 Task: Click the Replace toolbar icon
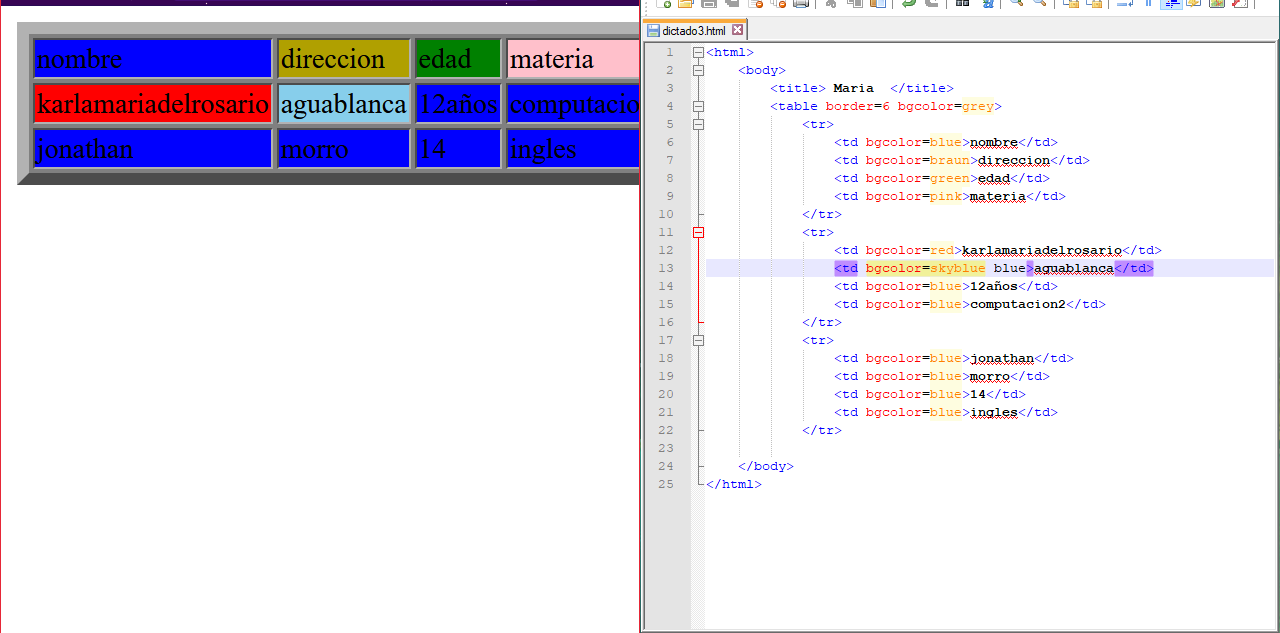click(987, 4)
